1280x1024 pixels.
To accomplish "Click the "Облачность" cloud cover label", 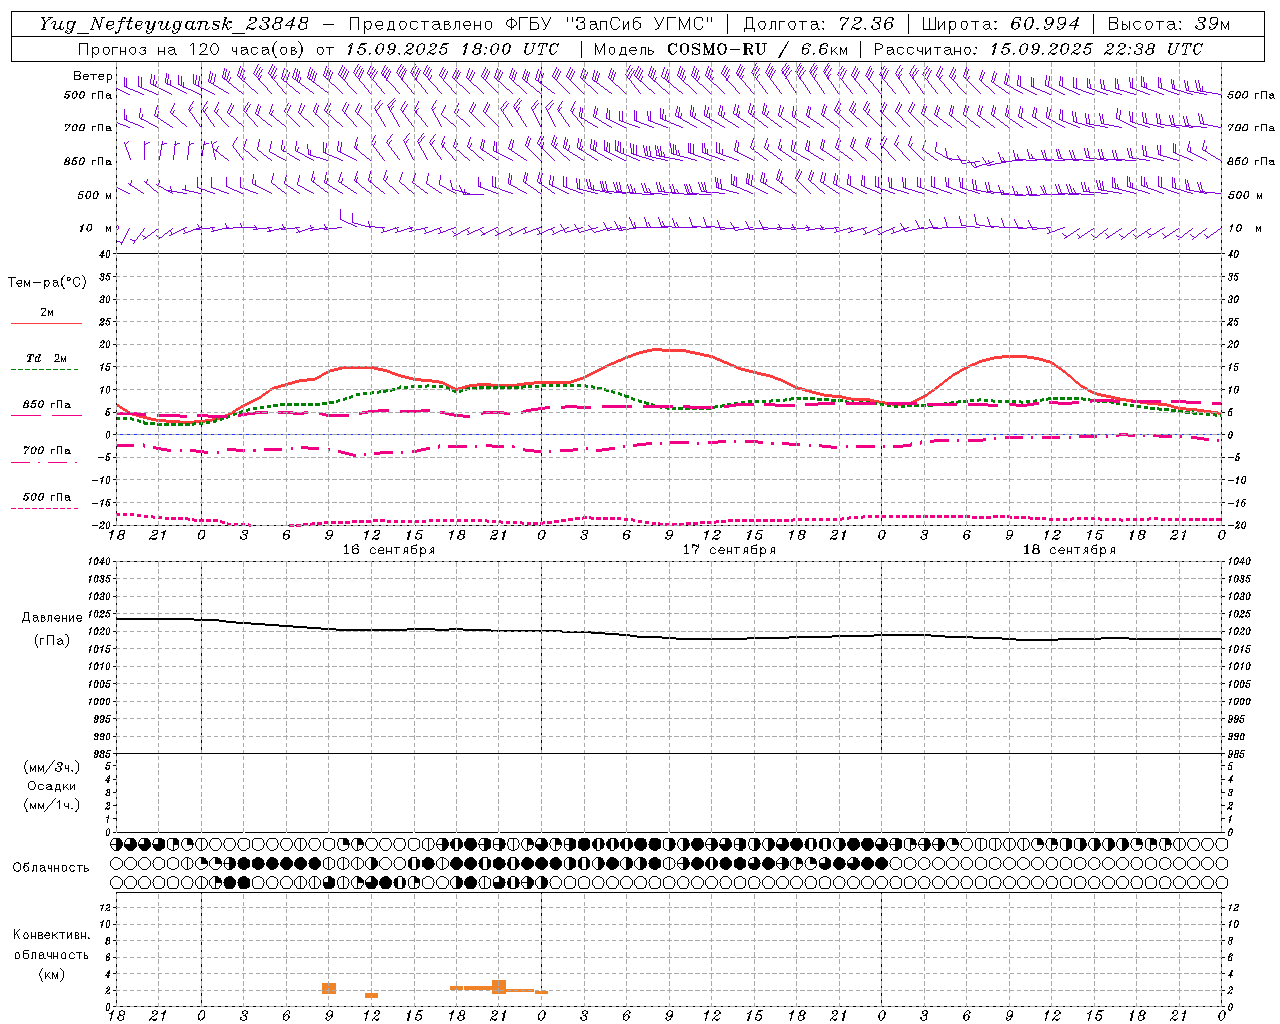I will pyautogui.click(x=51, y=868).
